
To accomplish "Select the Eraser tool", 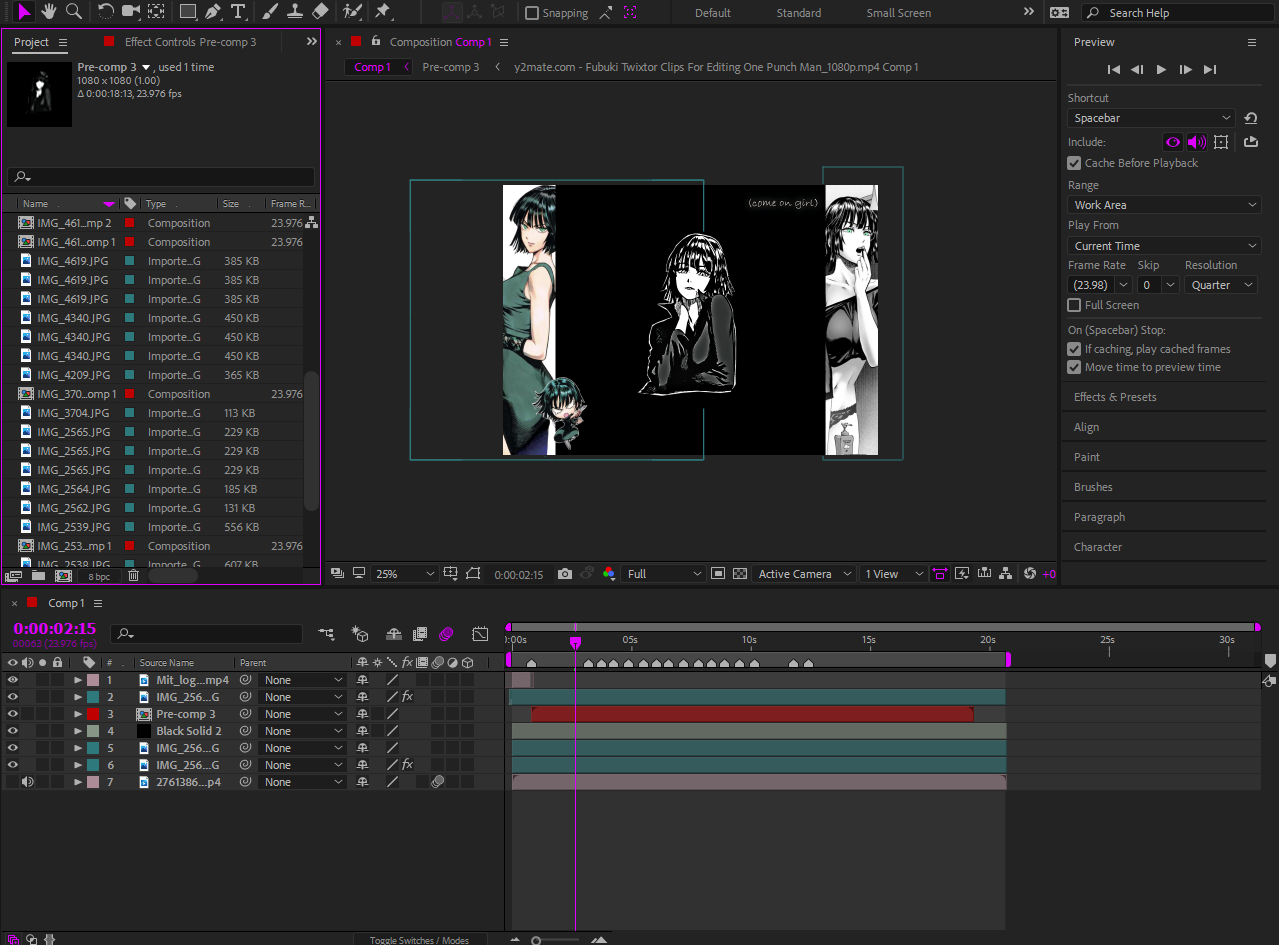I will click(x=320, y=12).
